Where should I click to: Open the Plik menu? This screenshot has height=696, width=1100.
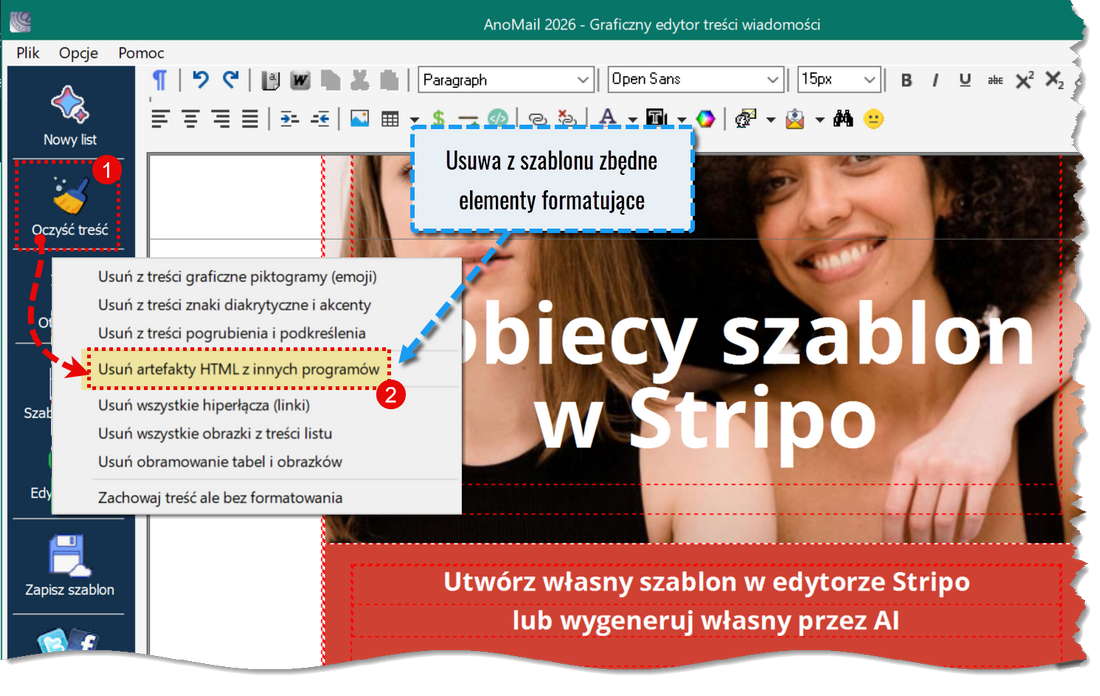point(27,53)
